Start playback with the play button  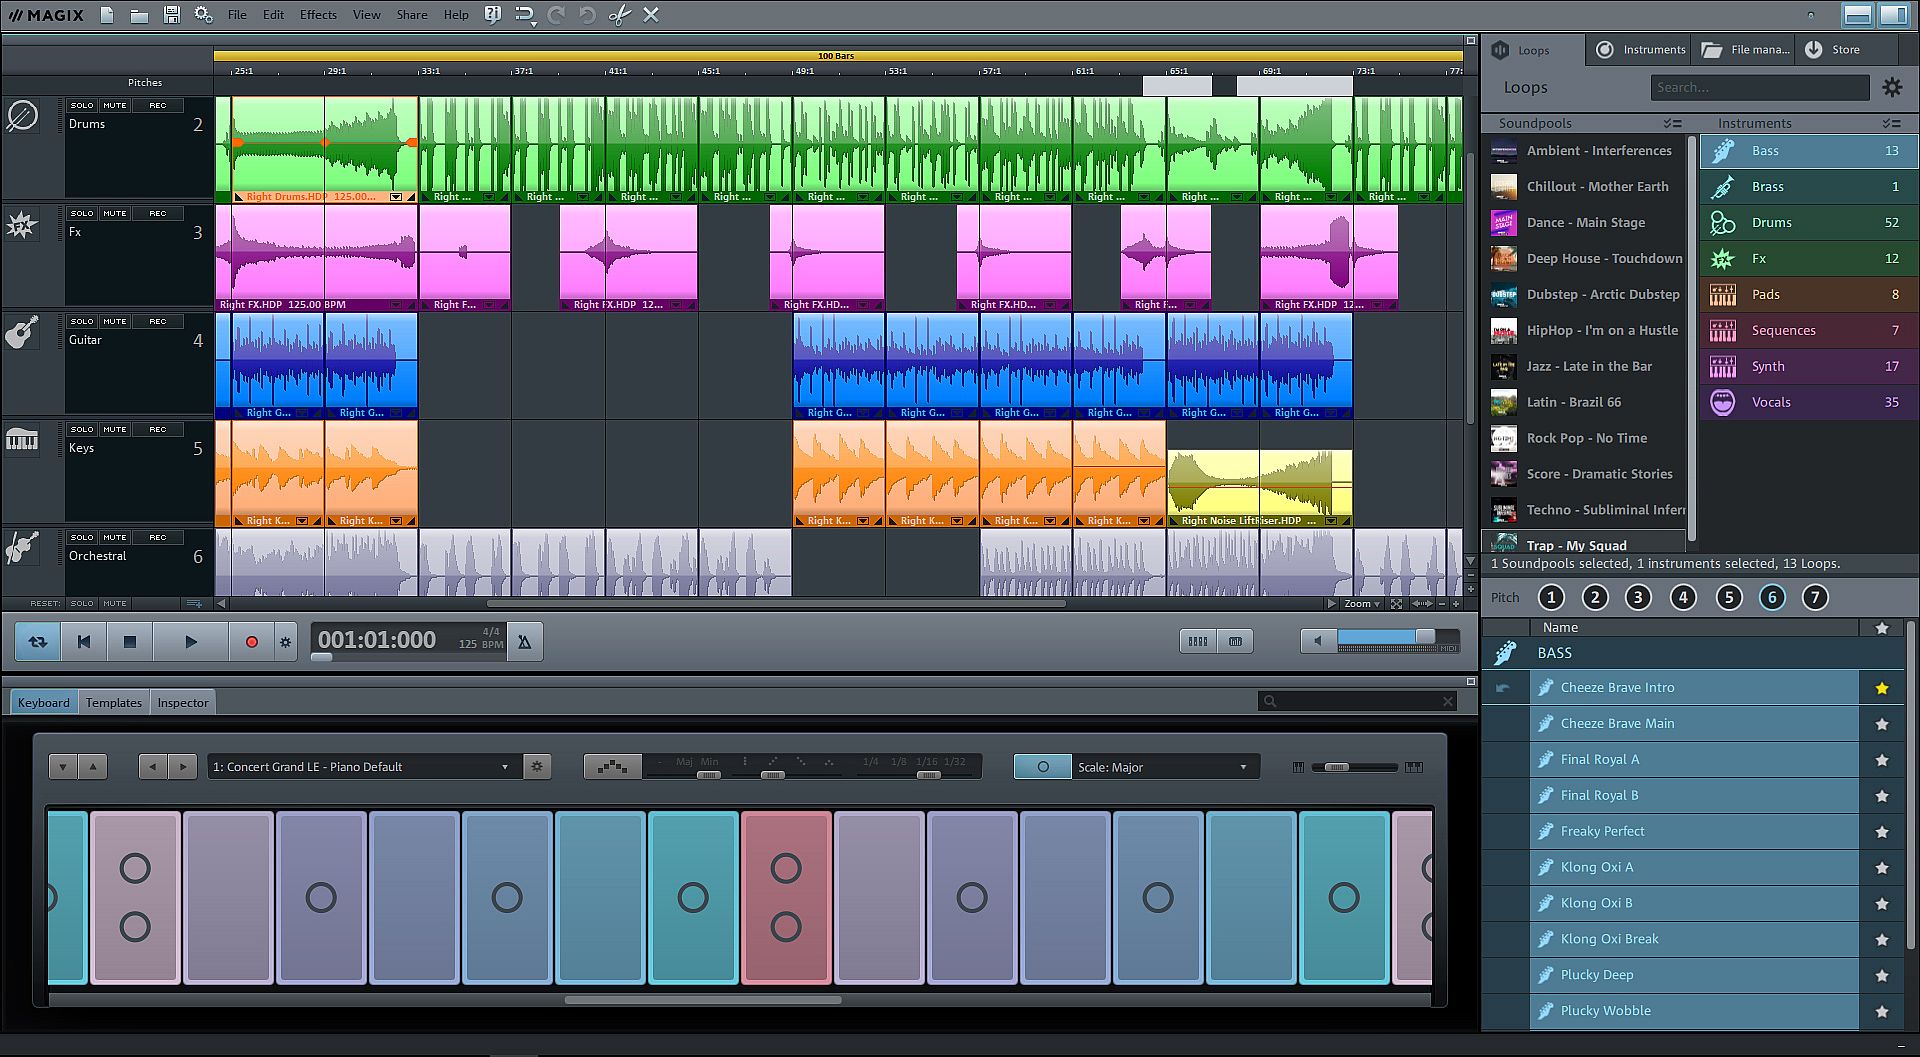[190, 642]
